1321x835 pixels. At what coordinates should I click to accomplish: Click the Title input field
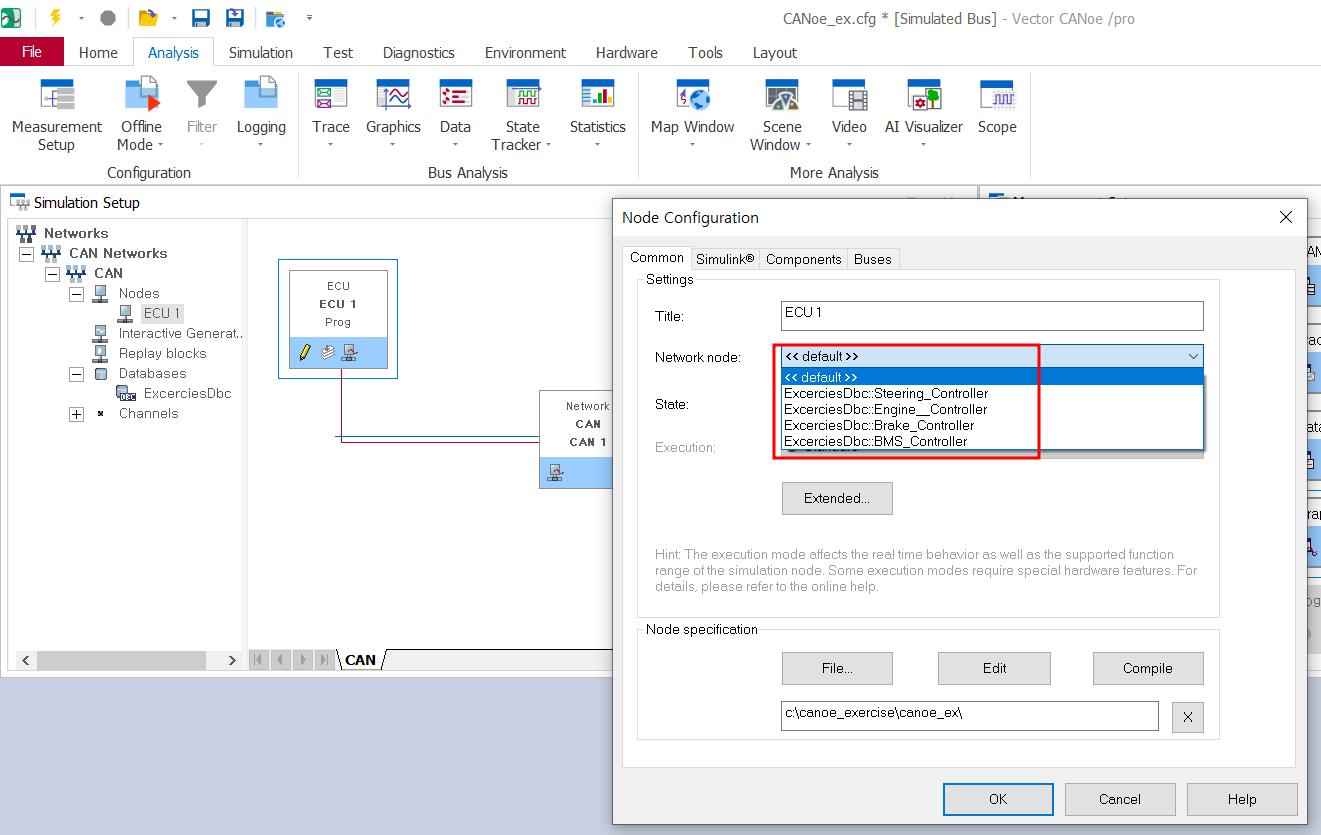point(992,316)
